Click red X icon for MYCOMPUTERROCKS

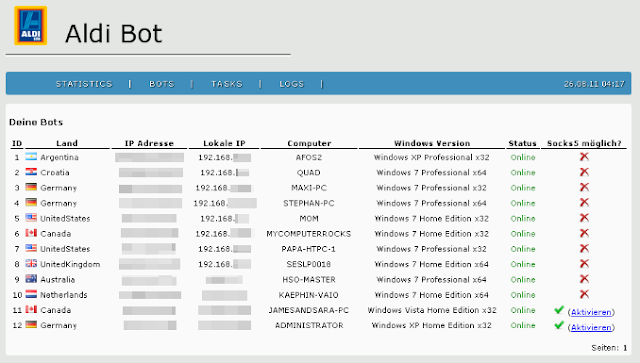tap(584, 233)
